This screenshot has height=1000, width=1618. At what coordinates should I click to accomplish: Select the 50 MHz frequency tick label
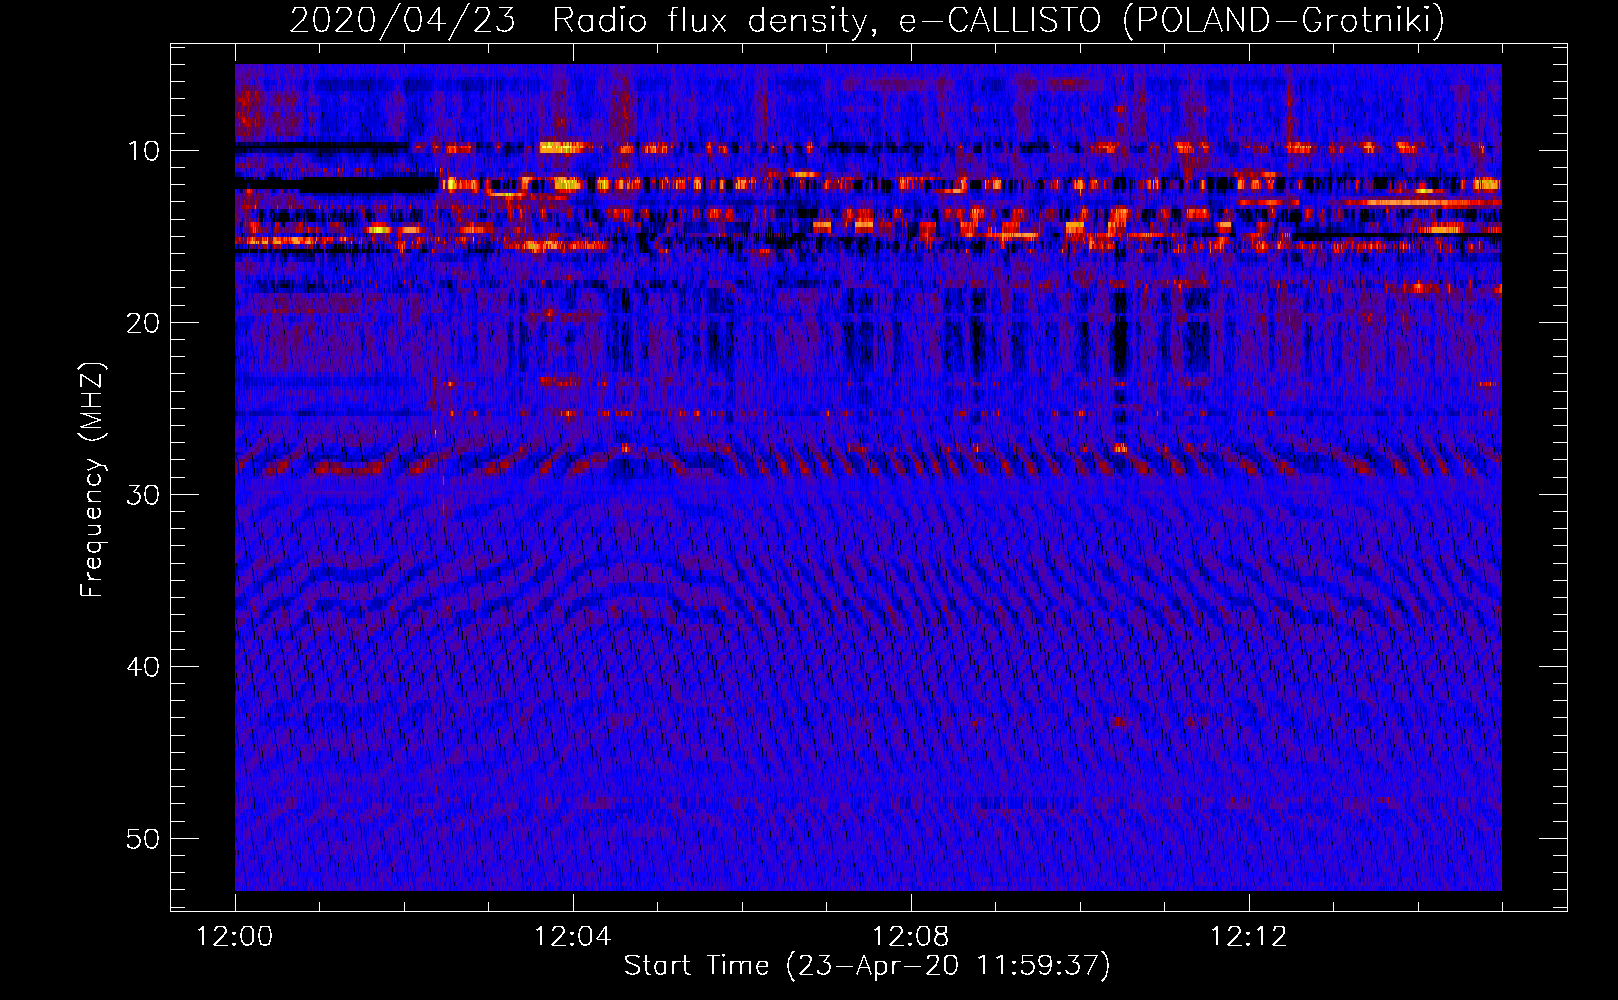pos(143,839)
